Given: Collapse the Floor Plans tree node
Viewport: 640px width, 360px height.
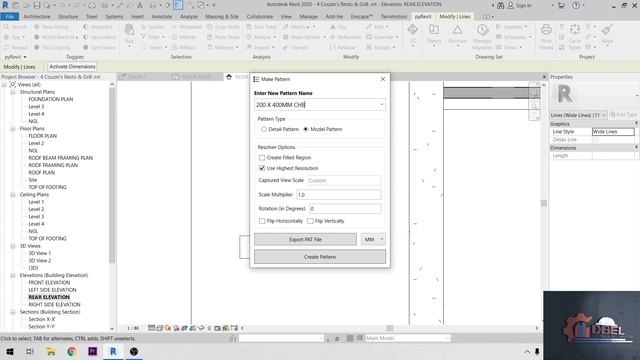Looking at the screenshot, I should (x=13, y=129).
